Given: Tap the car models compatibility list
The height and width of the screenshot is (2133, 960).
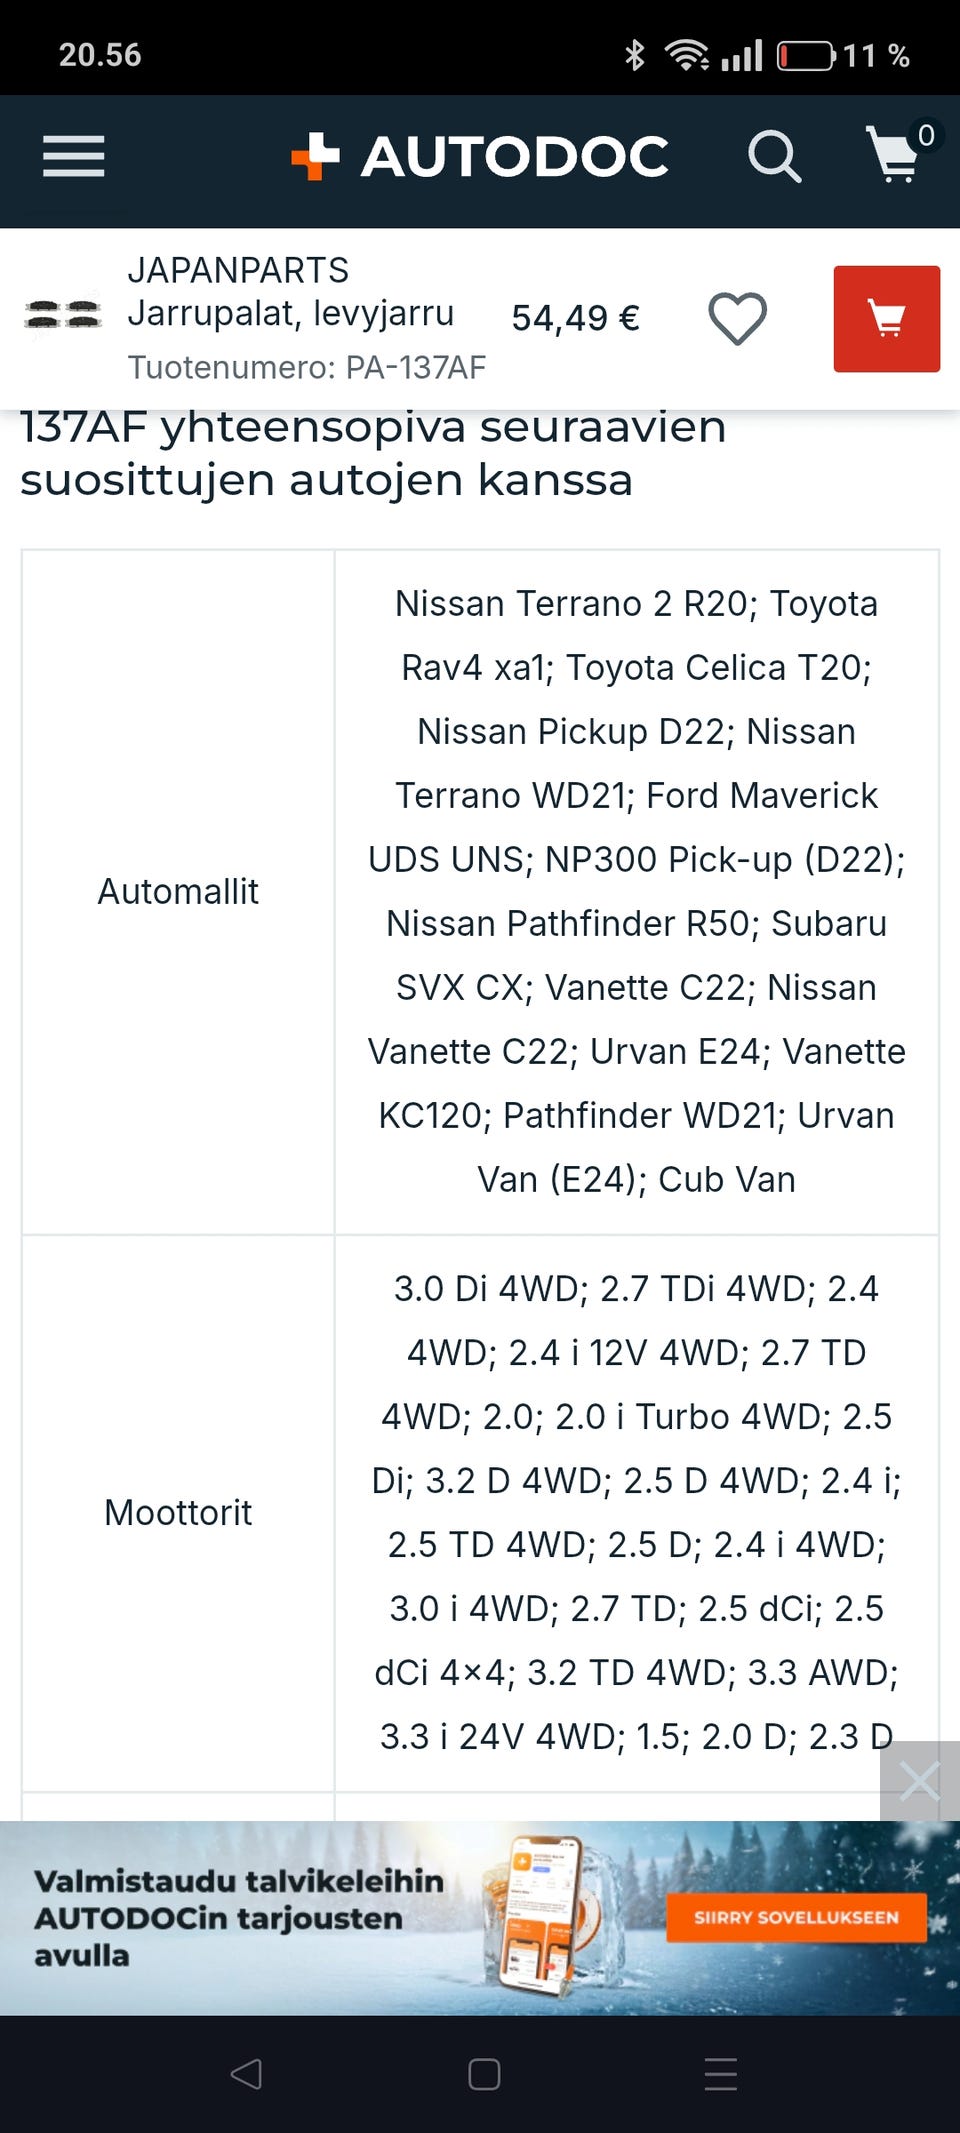Looking at the screenshot, I should tap(636, 891).
